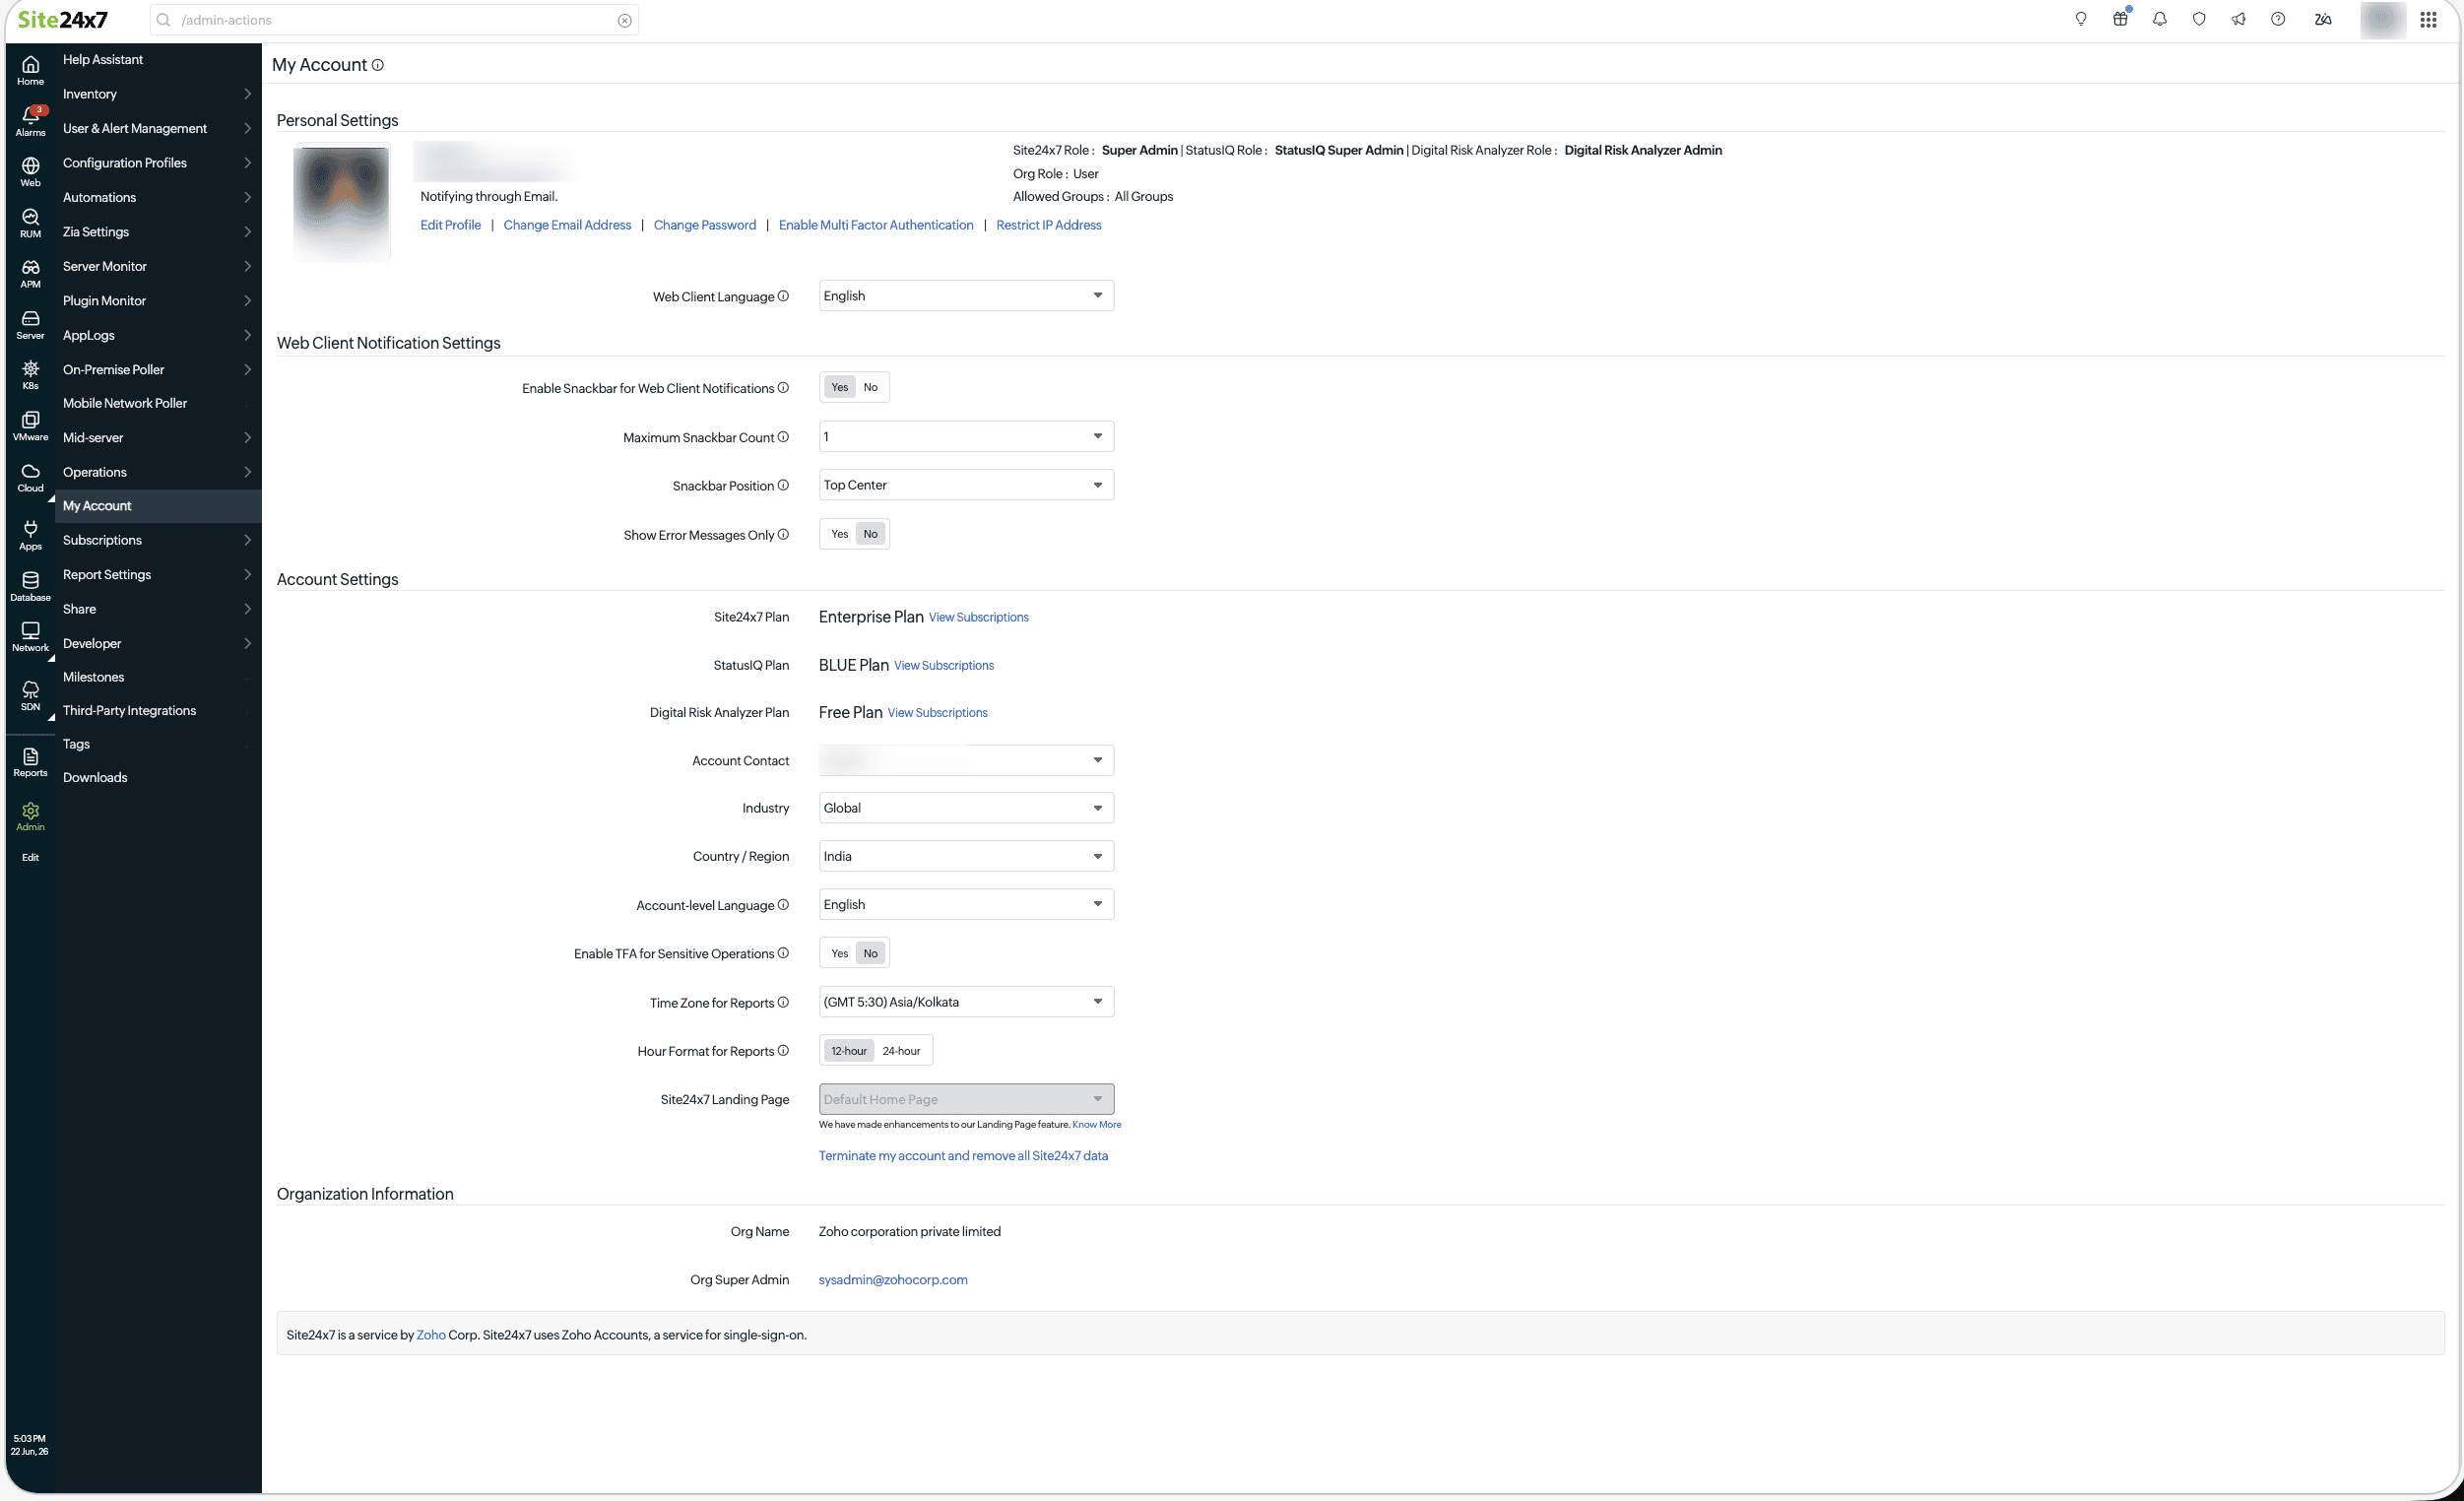This screenshot has height=1501, width=2464.
Task: Click the info icon beside My Account title
Action: pyautogui.click(x=378, y=65)
